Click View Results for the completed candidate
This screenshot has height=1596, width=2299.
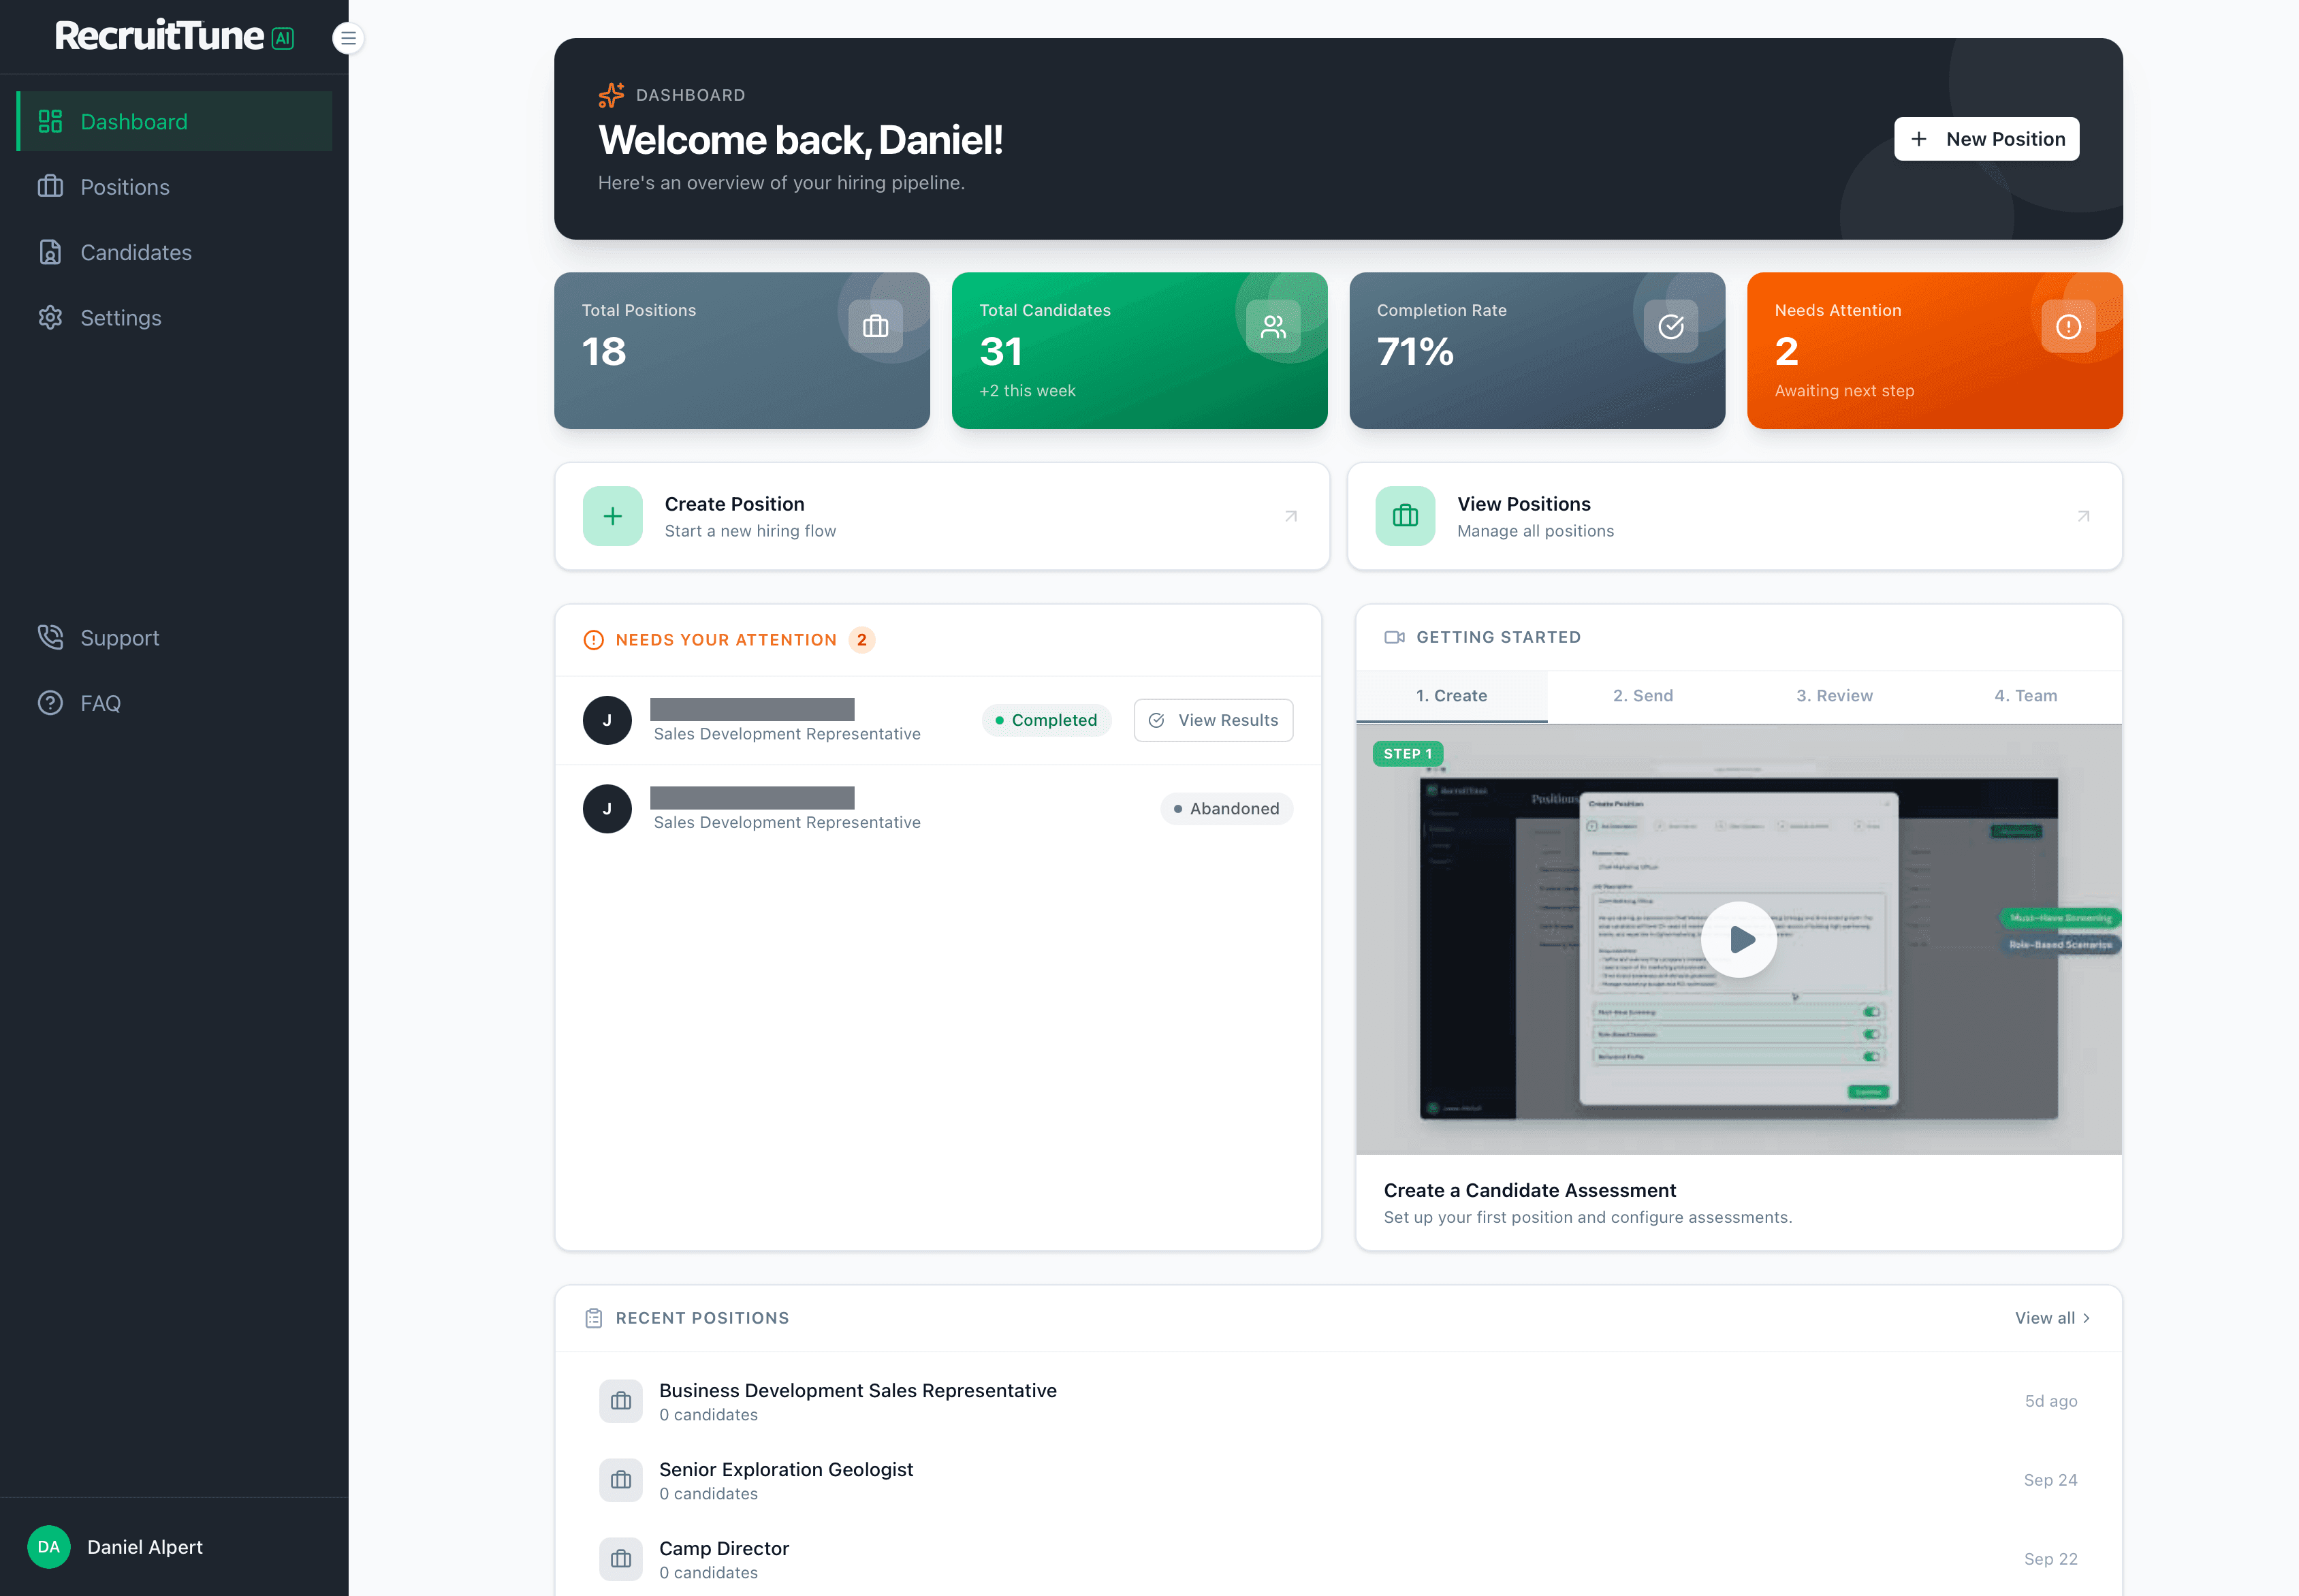click(1213, 720)
